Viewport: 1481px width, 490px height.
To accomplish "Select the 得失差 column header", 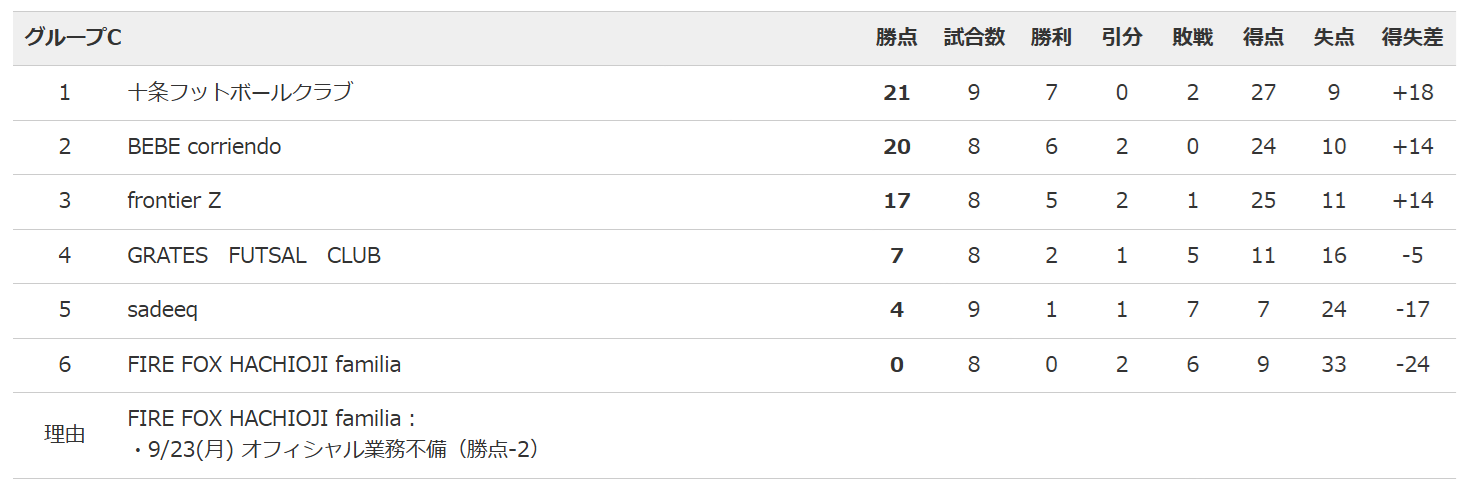I will click(1412, 38).
